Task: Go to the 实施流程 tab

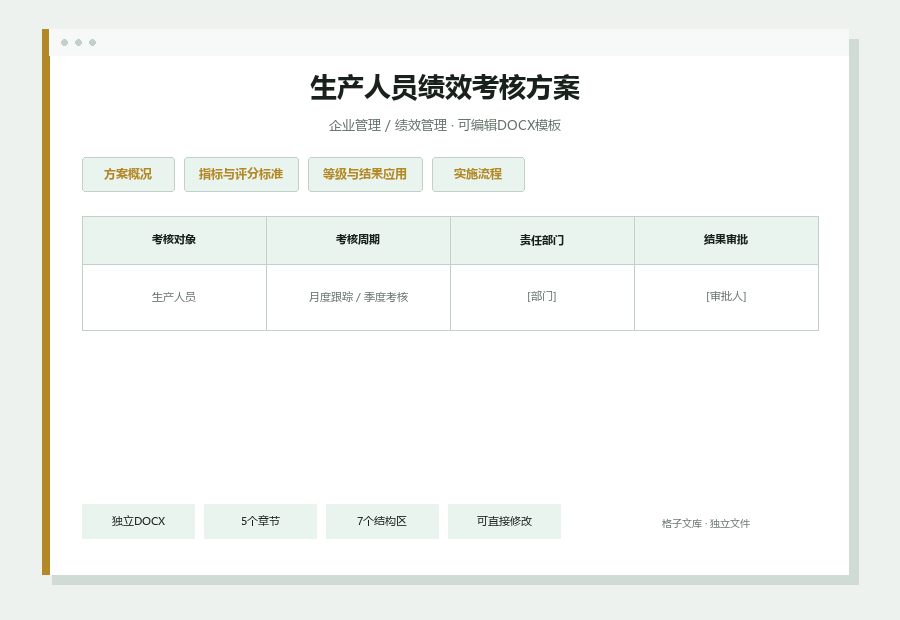Action: point(478,175)
